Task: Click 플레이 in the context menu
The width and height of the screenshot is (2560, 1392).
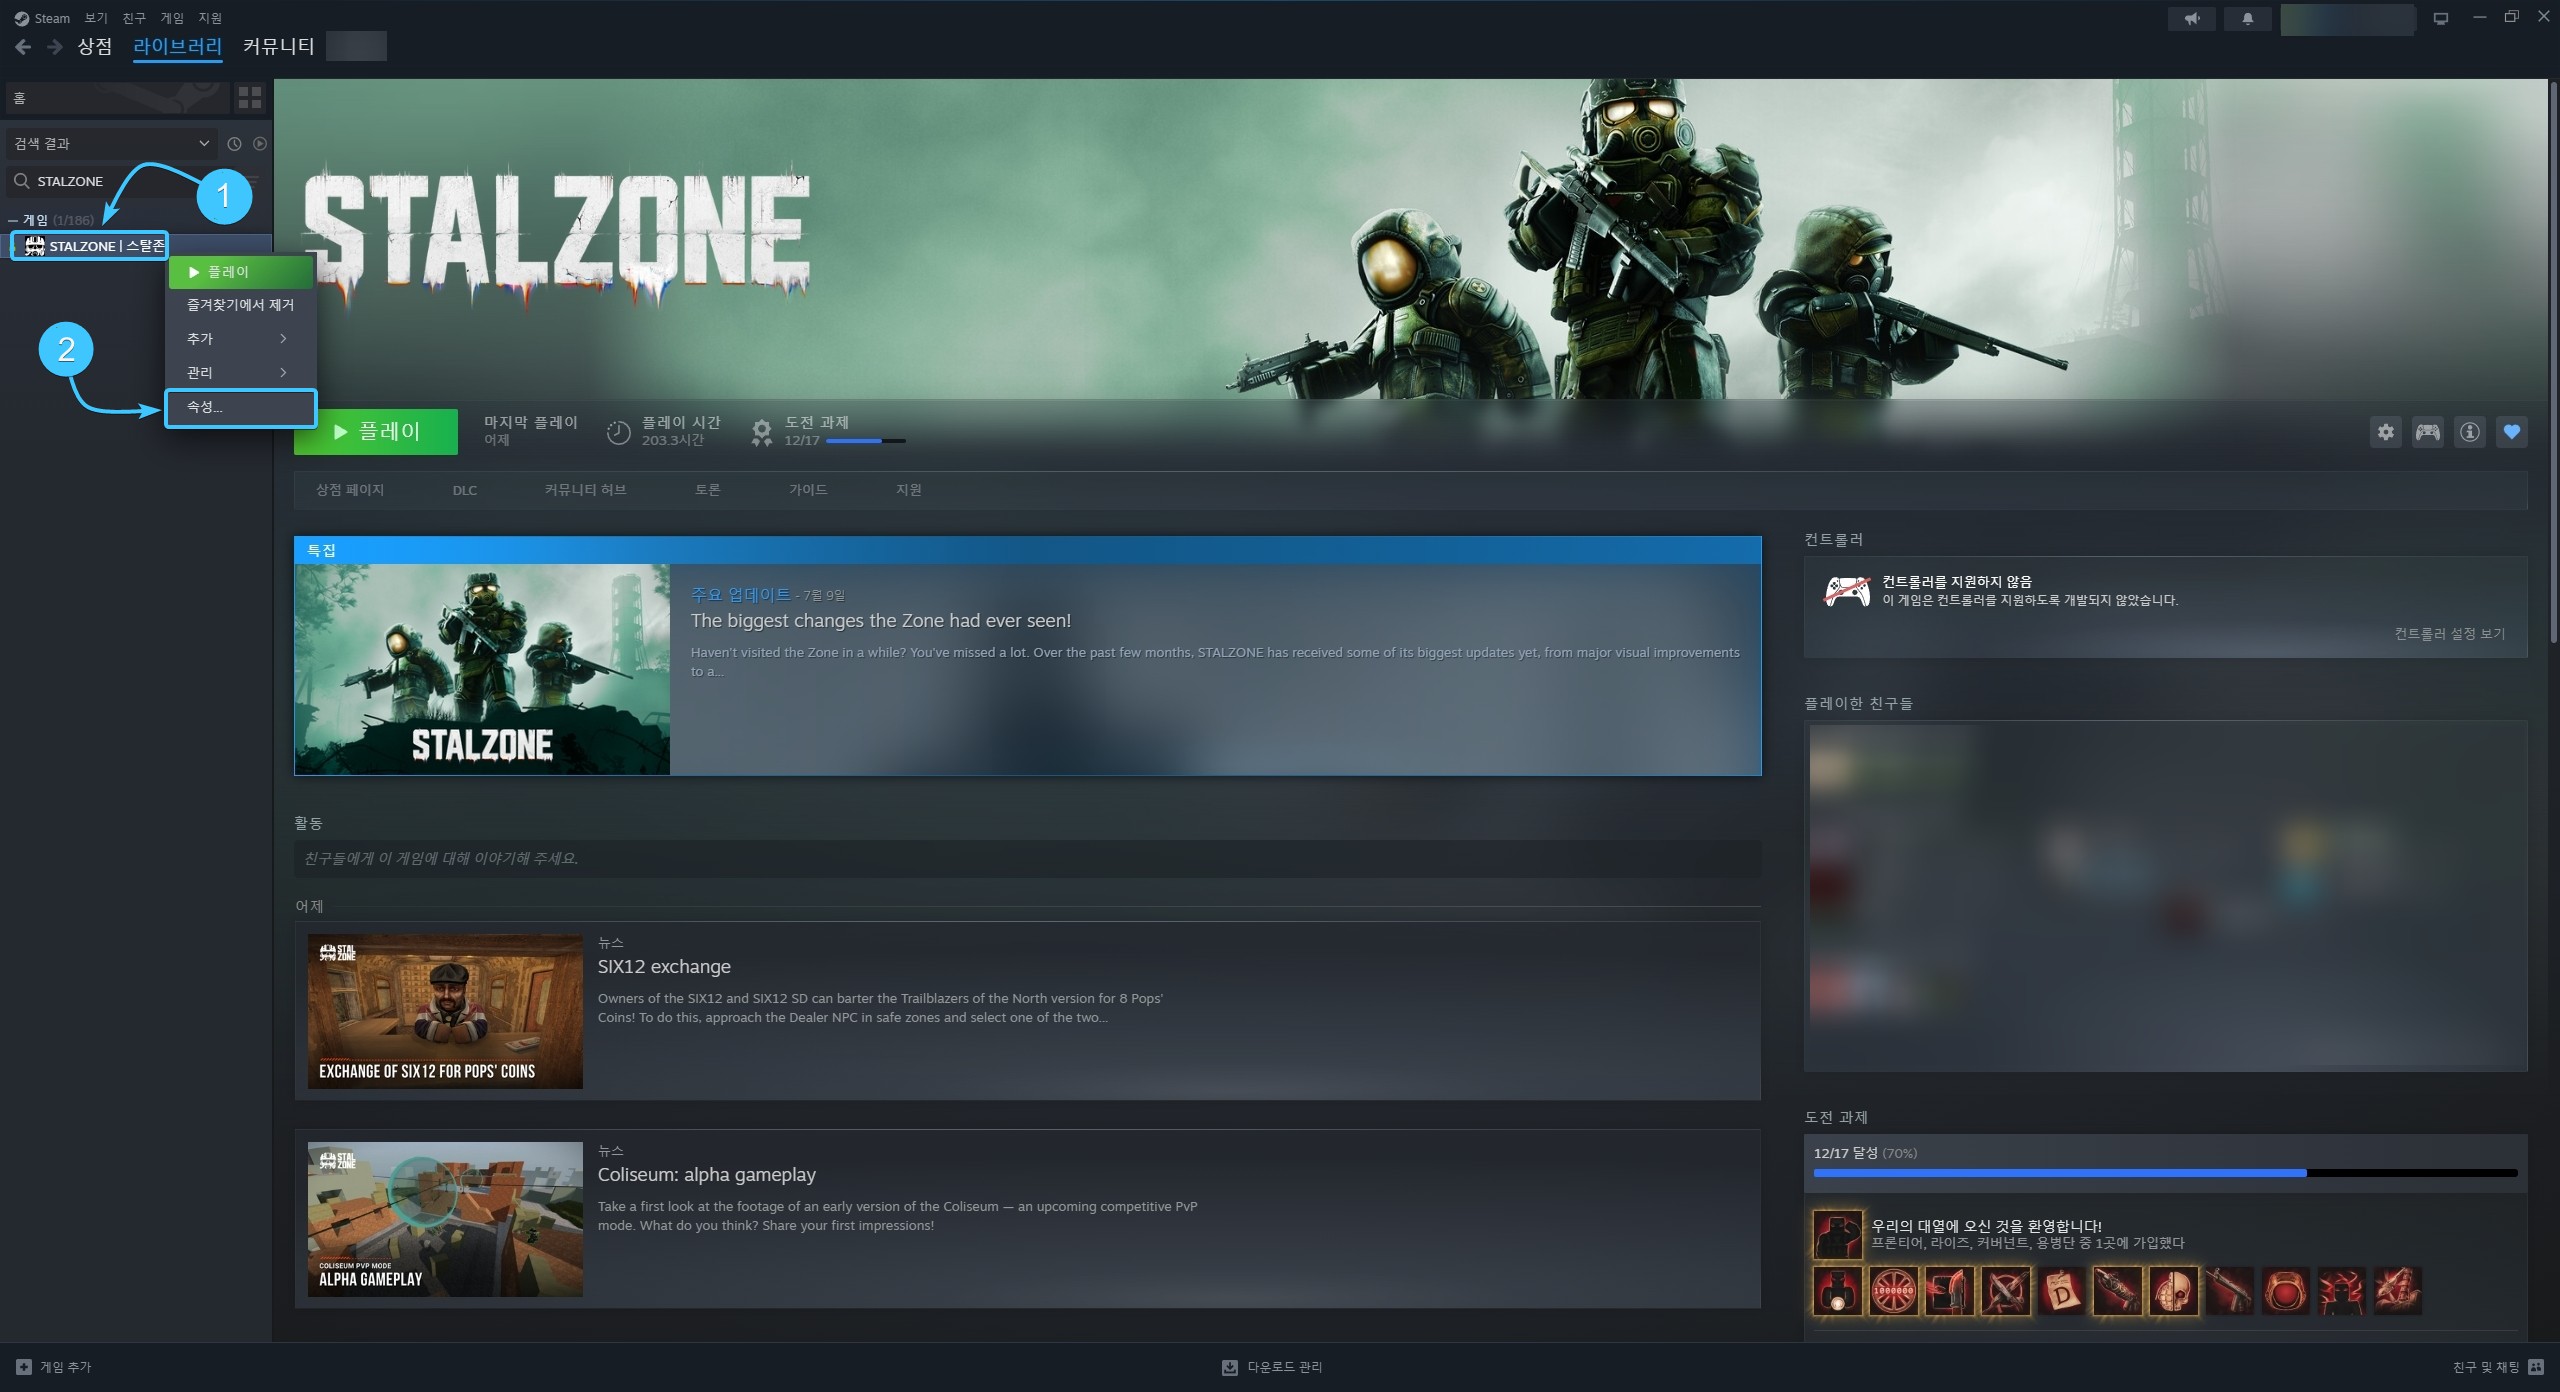Action: [x=241, y=272]
